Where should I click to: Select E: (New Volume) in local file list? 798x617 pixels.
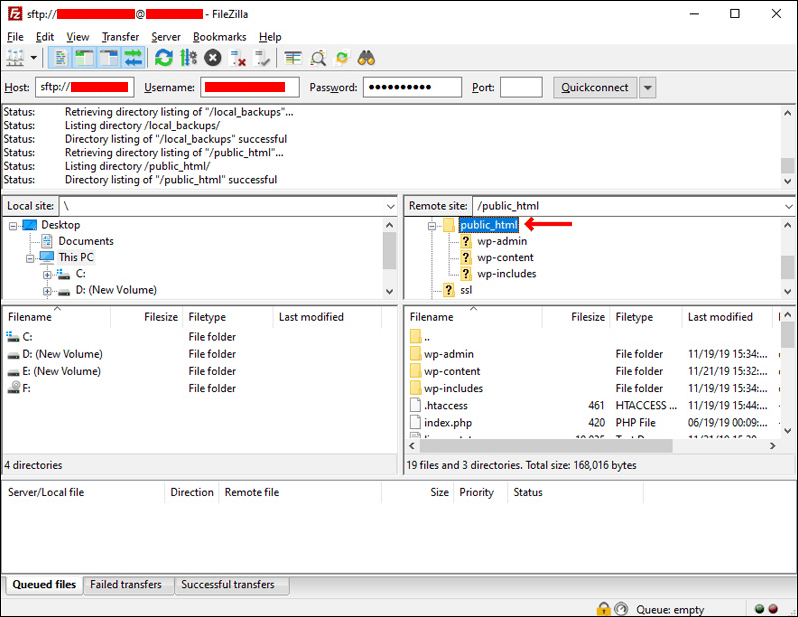click(x=62, y=371)
